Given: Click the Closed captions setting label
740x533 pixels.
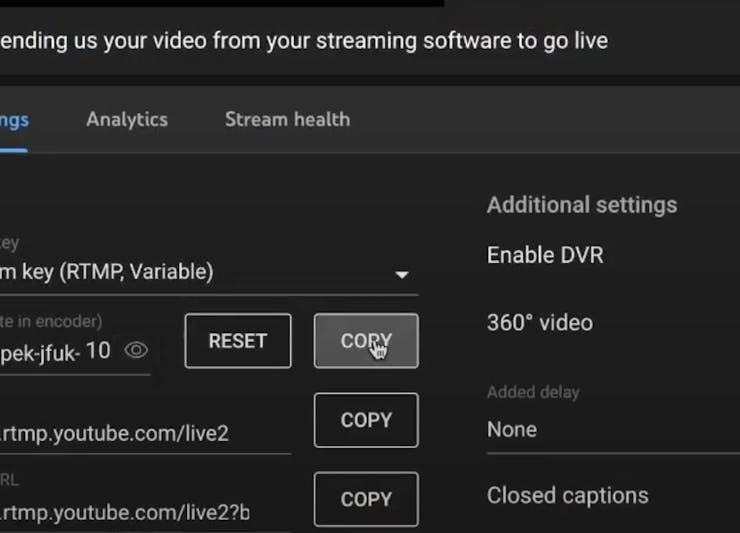Looking at the screenshot, I should [568, 496].
